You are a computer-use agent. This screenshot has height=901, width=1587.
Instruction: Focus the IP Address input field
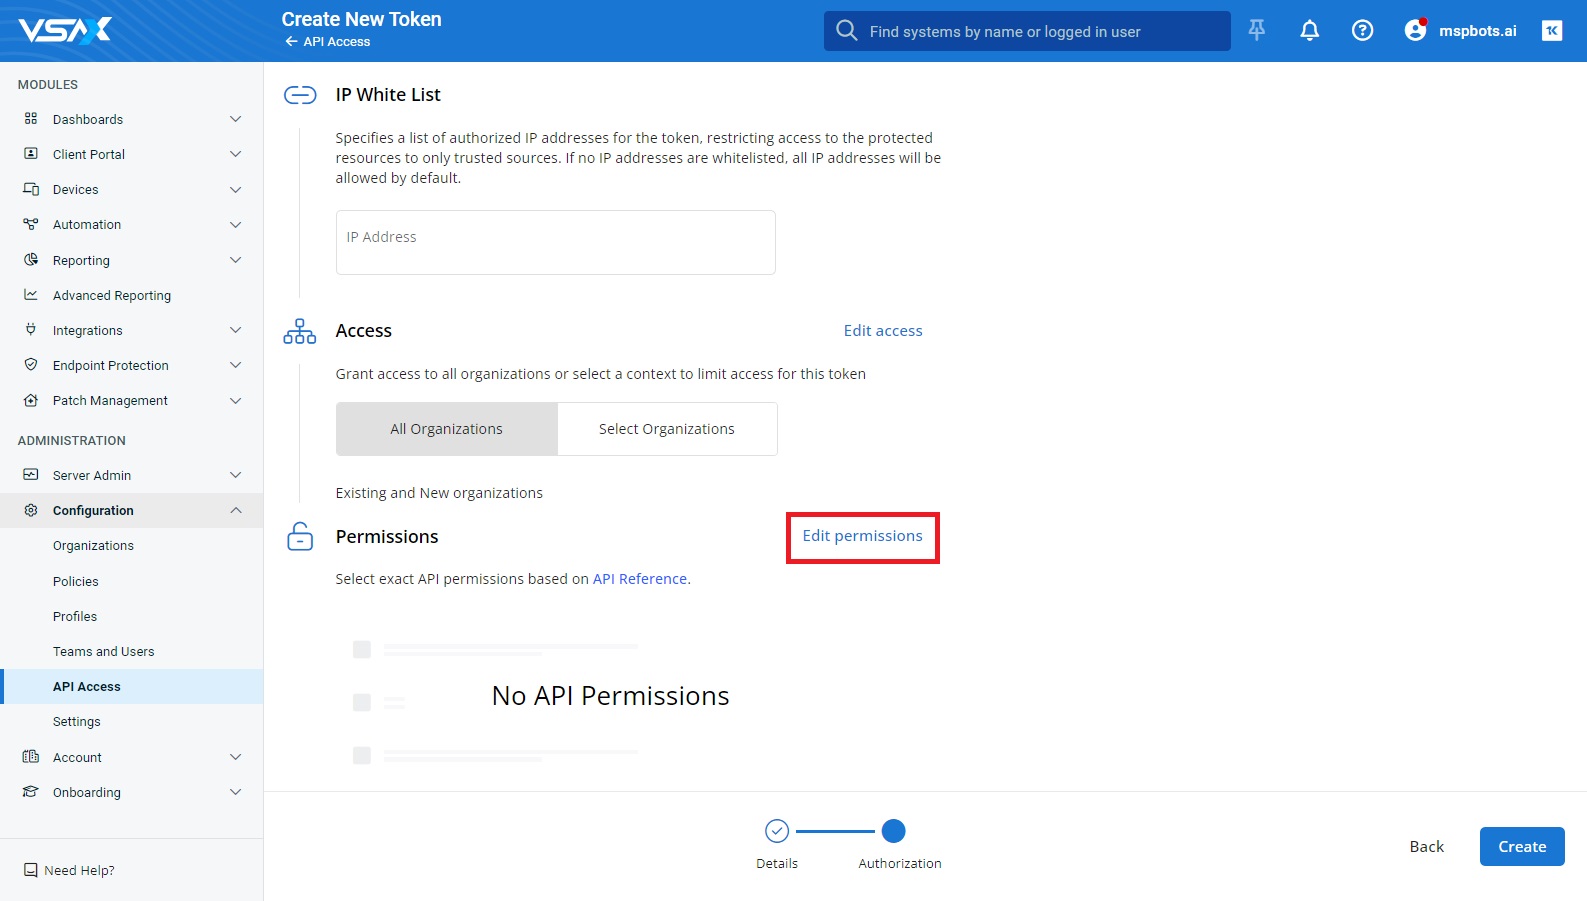coord(555,242)
